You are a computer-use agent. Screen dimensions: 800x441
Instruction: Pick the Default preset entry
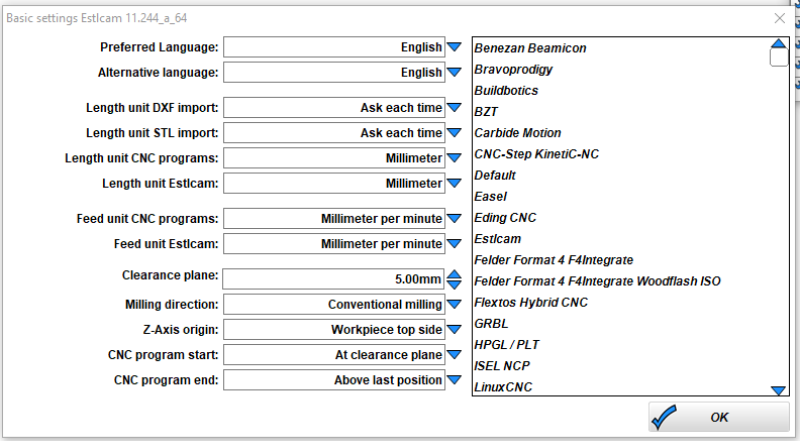coord(495,175)
